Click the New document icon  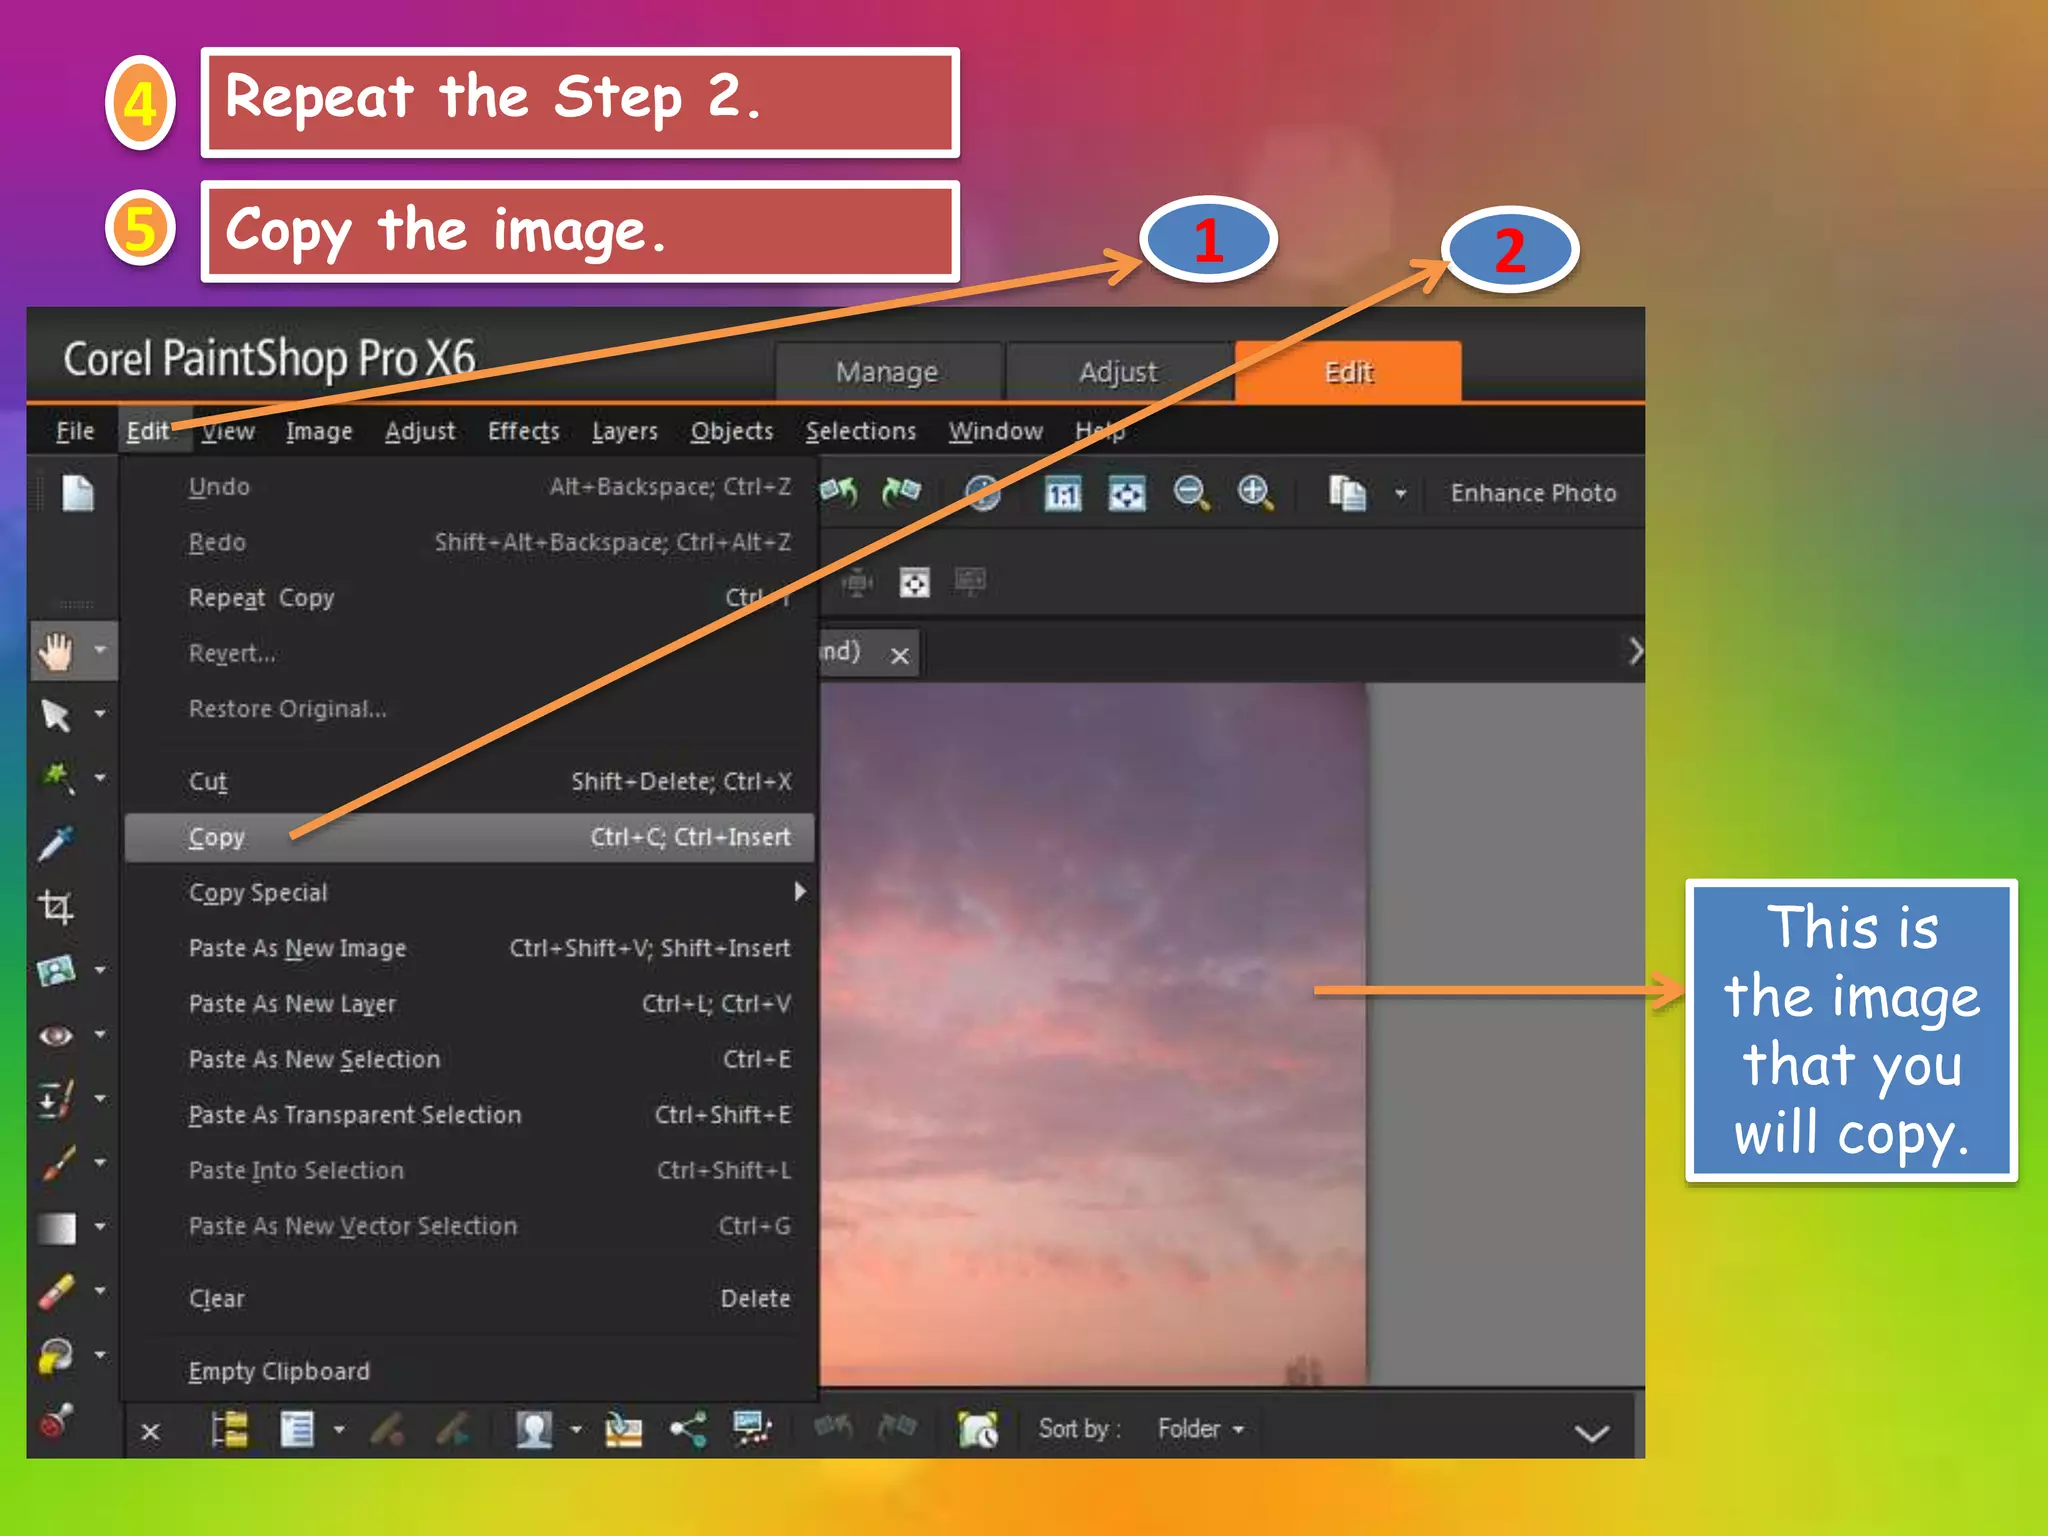coord(78,492)
